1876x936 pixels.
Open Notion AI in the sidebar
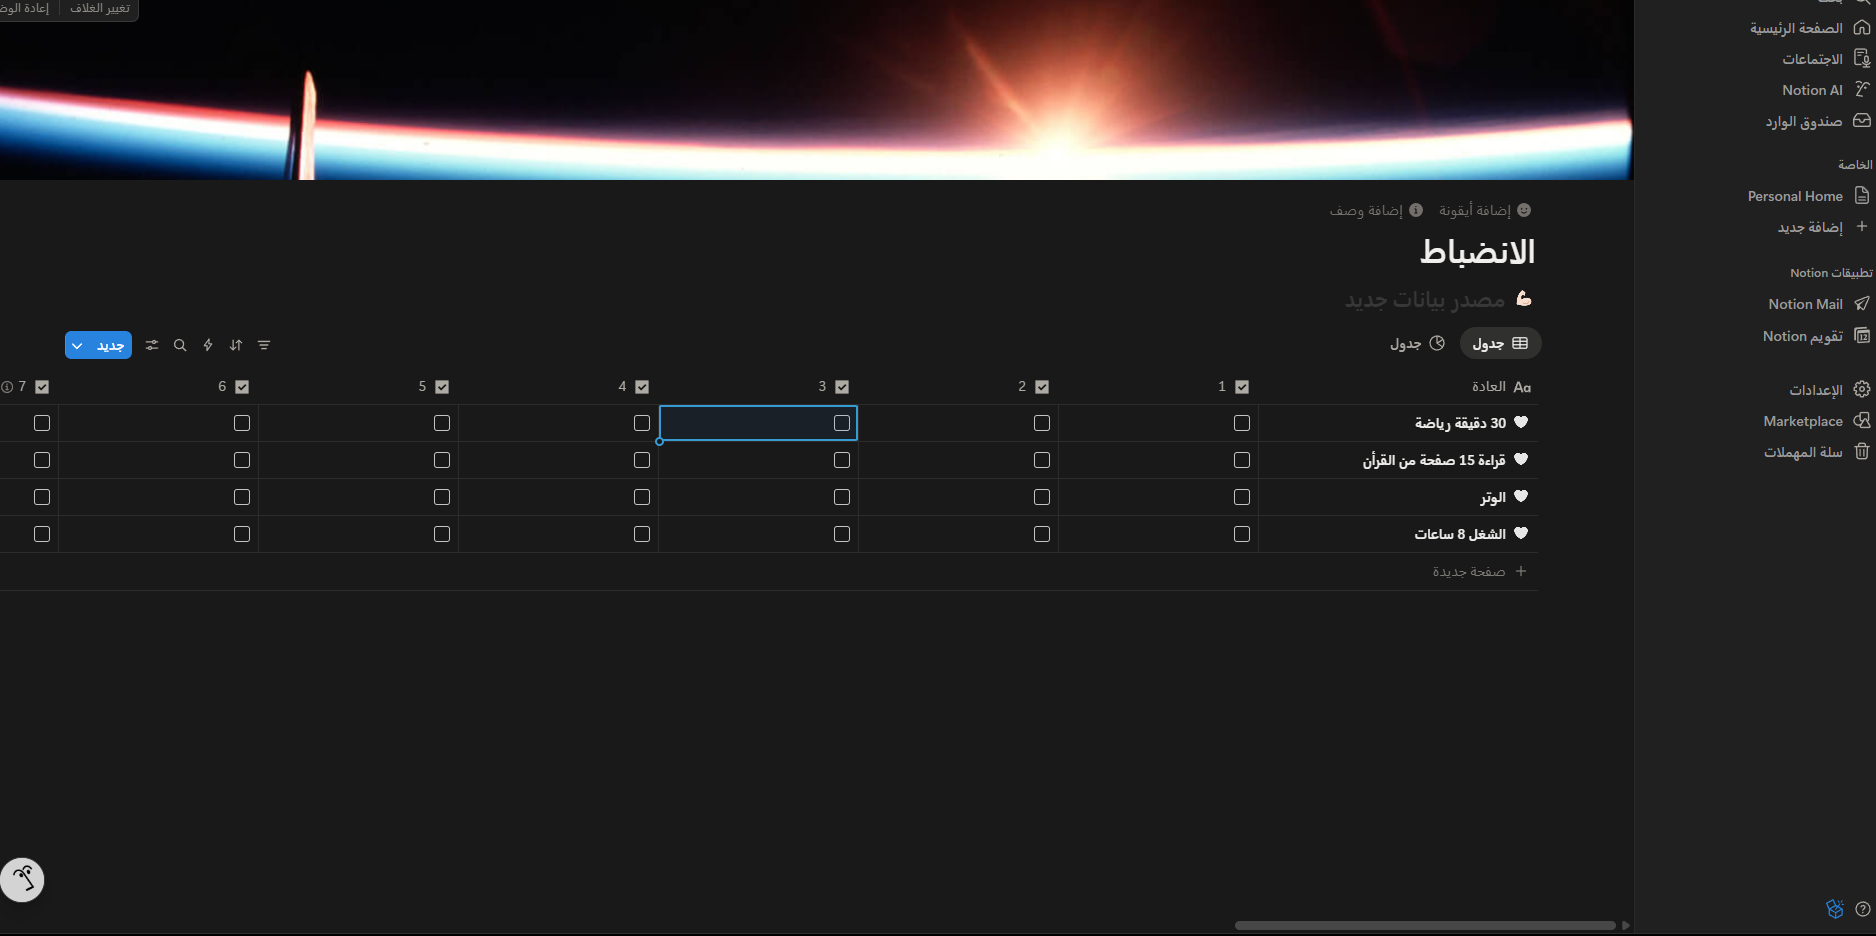1812,90
